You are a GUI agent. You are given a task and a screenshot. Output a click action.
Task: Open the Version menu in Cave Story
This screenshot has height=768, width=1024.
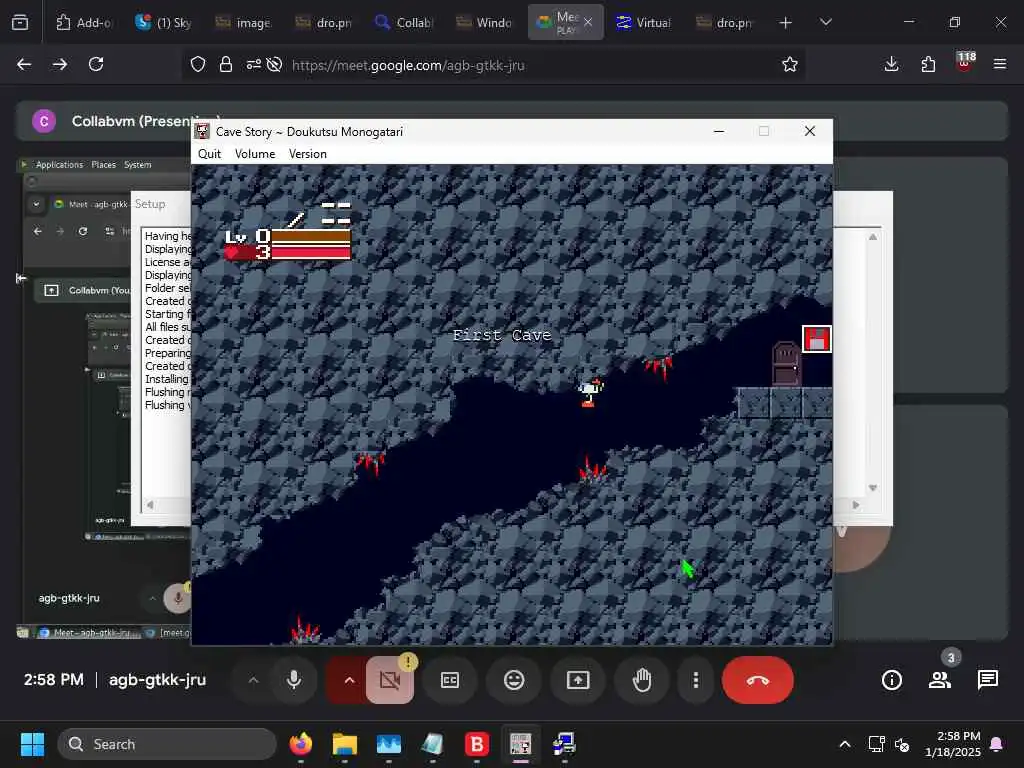click(308, 153)
